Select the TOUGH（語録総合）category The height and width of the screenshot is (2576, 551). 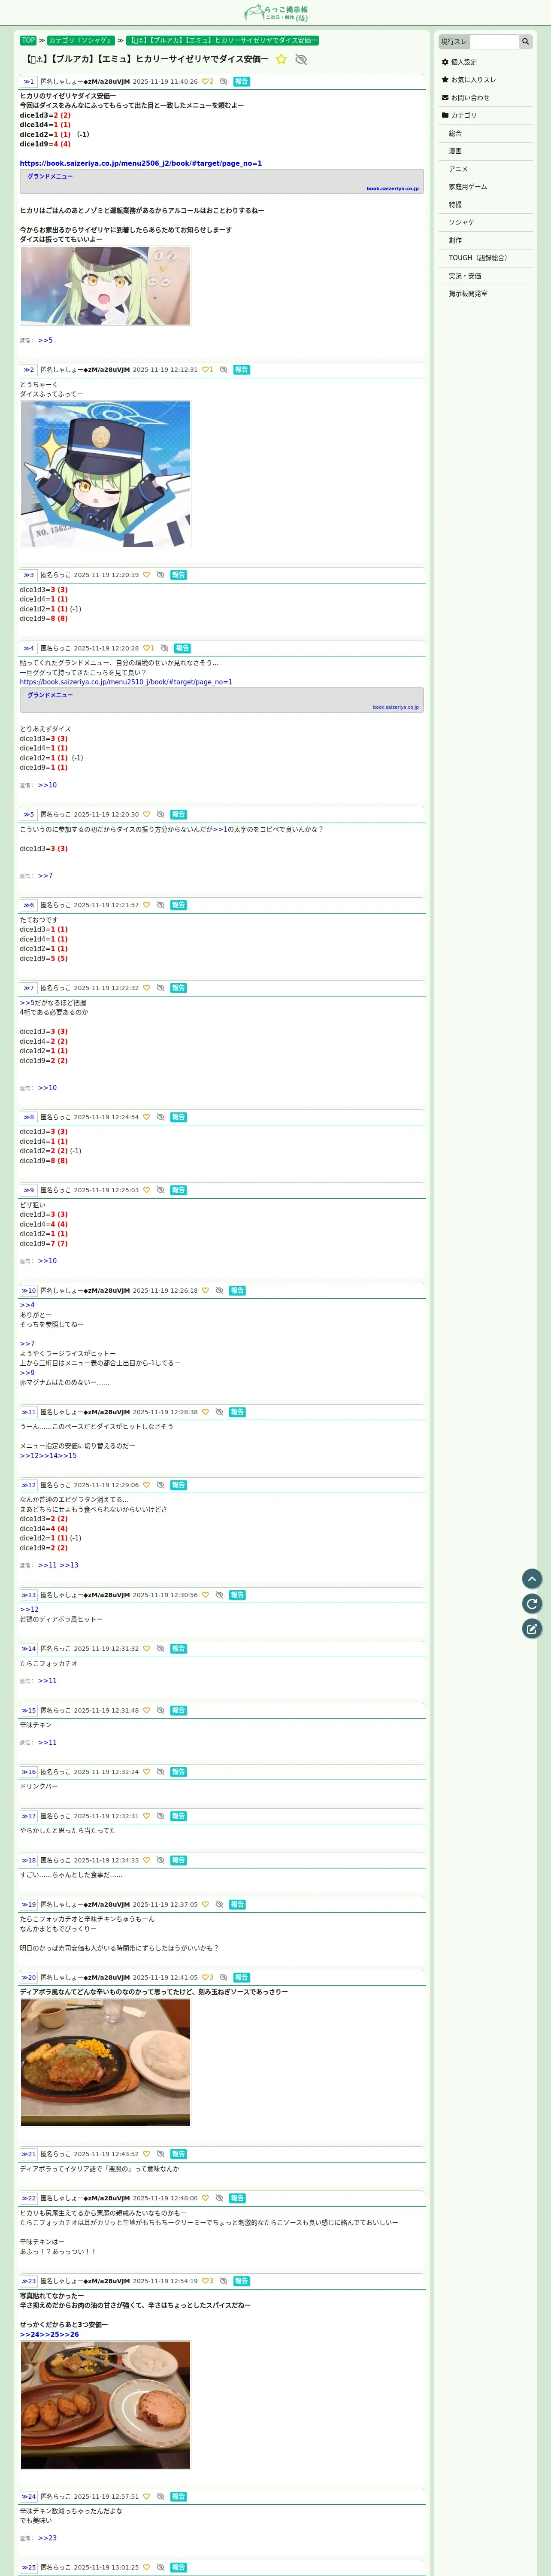click(x=486, y=258)
